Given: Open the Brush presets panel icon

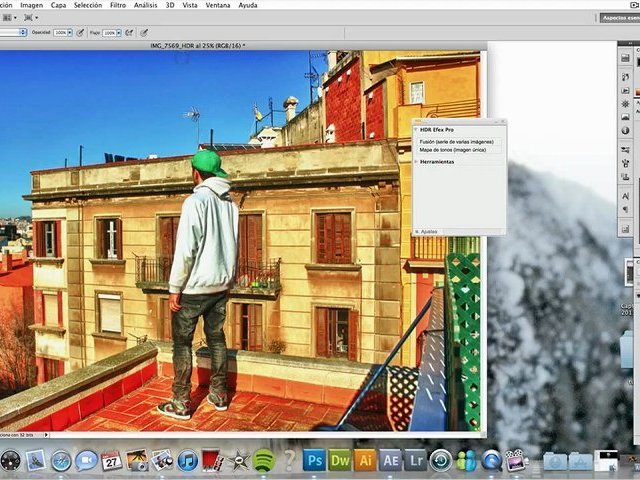Looking at the screenshot, I should pyautogui.click(x=625, y=150).
